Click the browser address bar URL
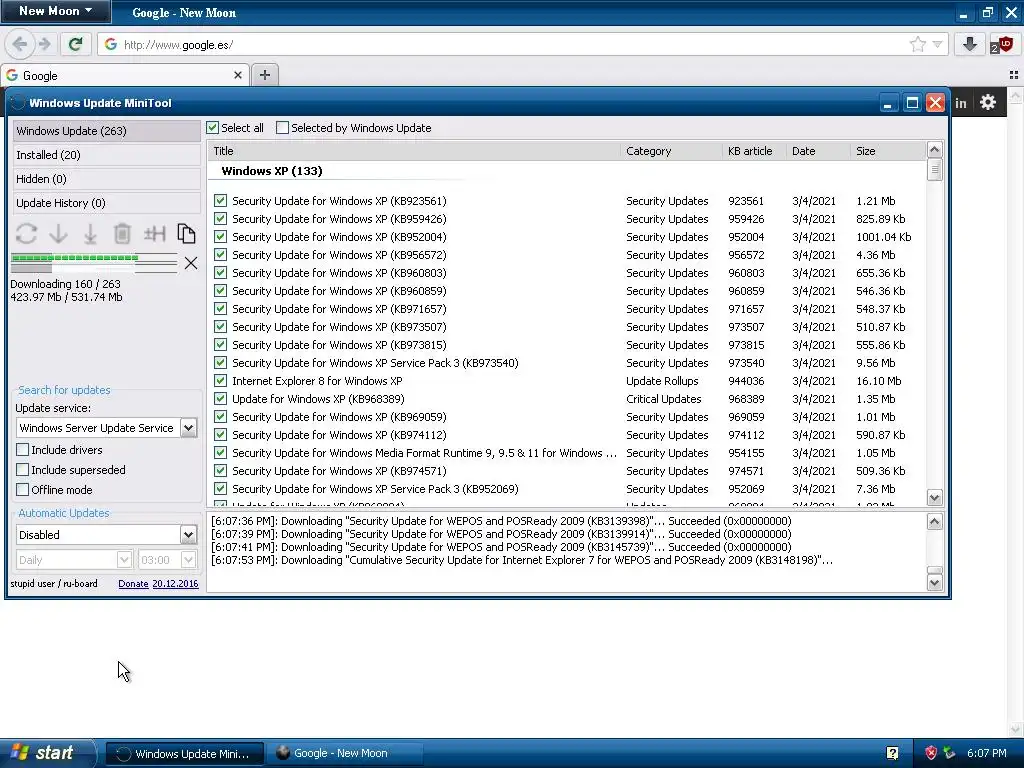 (178, 45)
